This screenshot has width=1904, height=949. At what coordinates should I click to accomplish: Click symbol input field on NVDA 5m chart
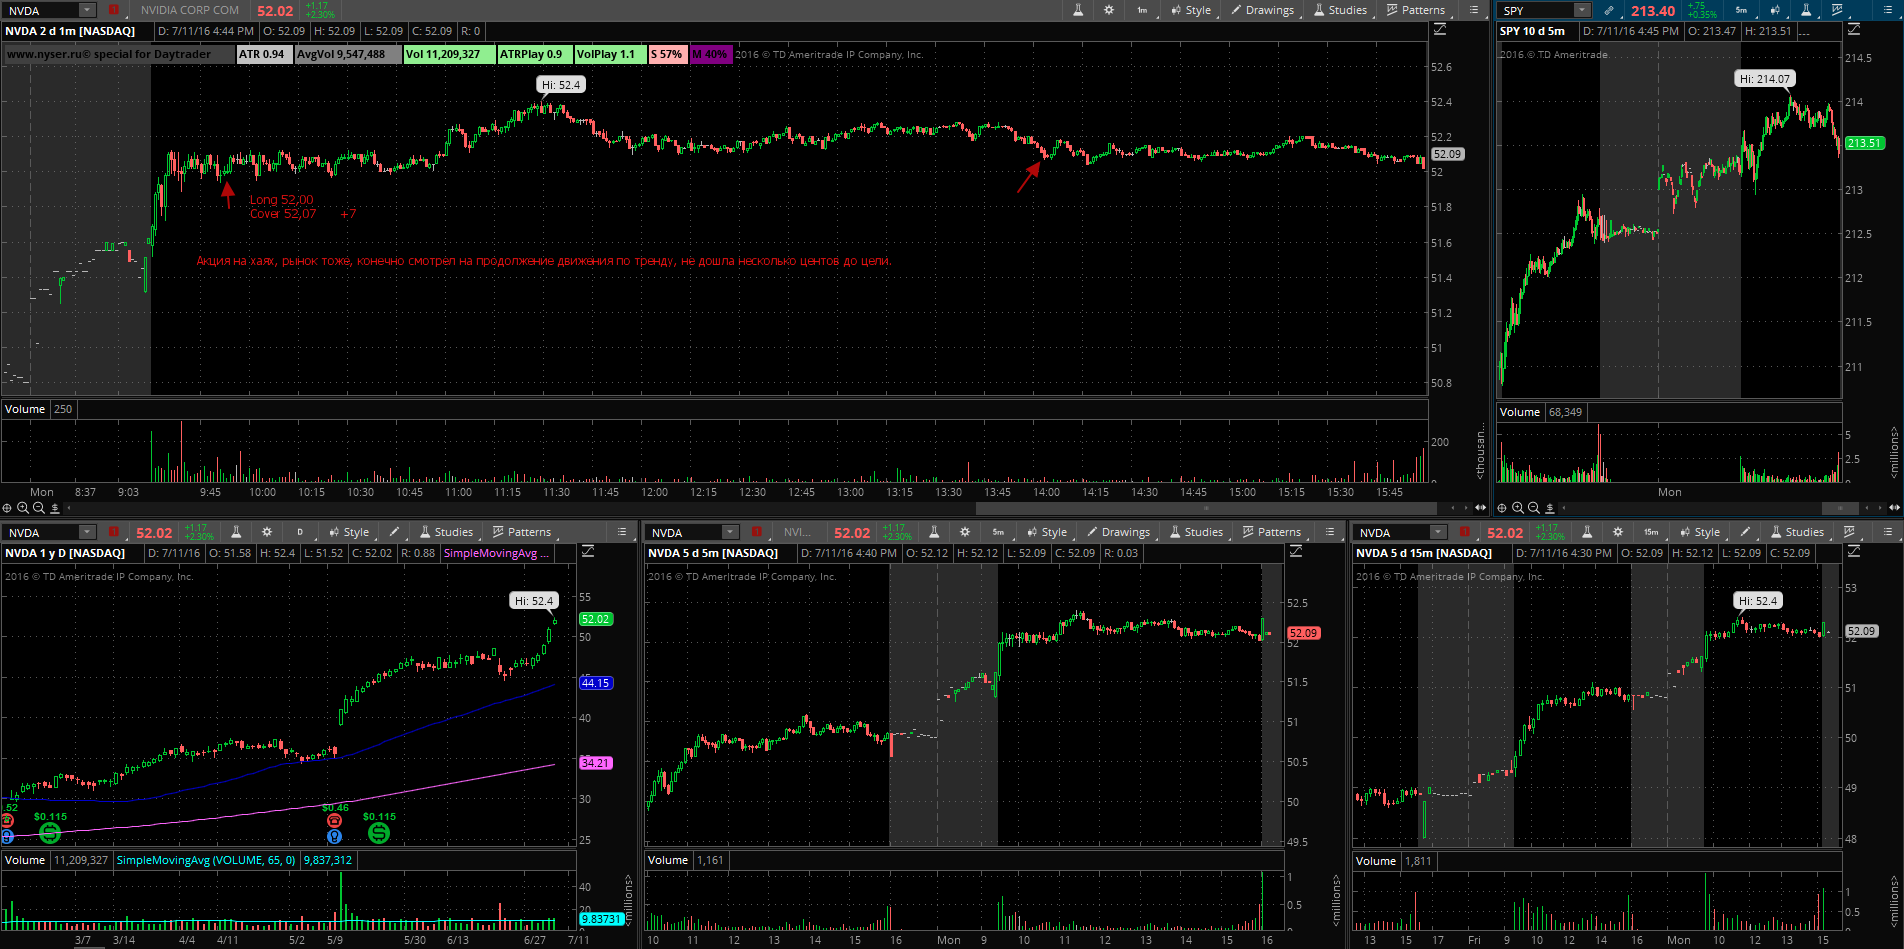click(685, 532)
